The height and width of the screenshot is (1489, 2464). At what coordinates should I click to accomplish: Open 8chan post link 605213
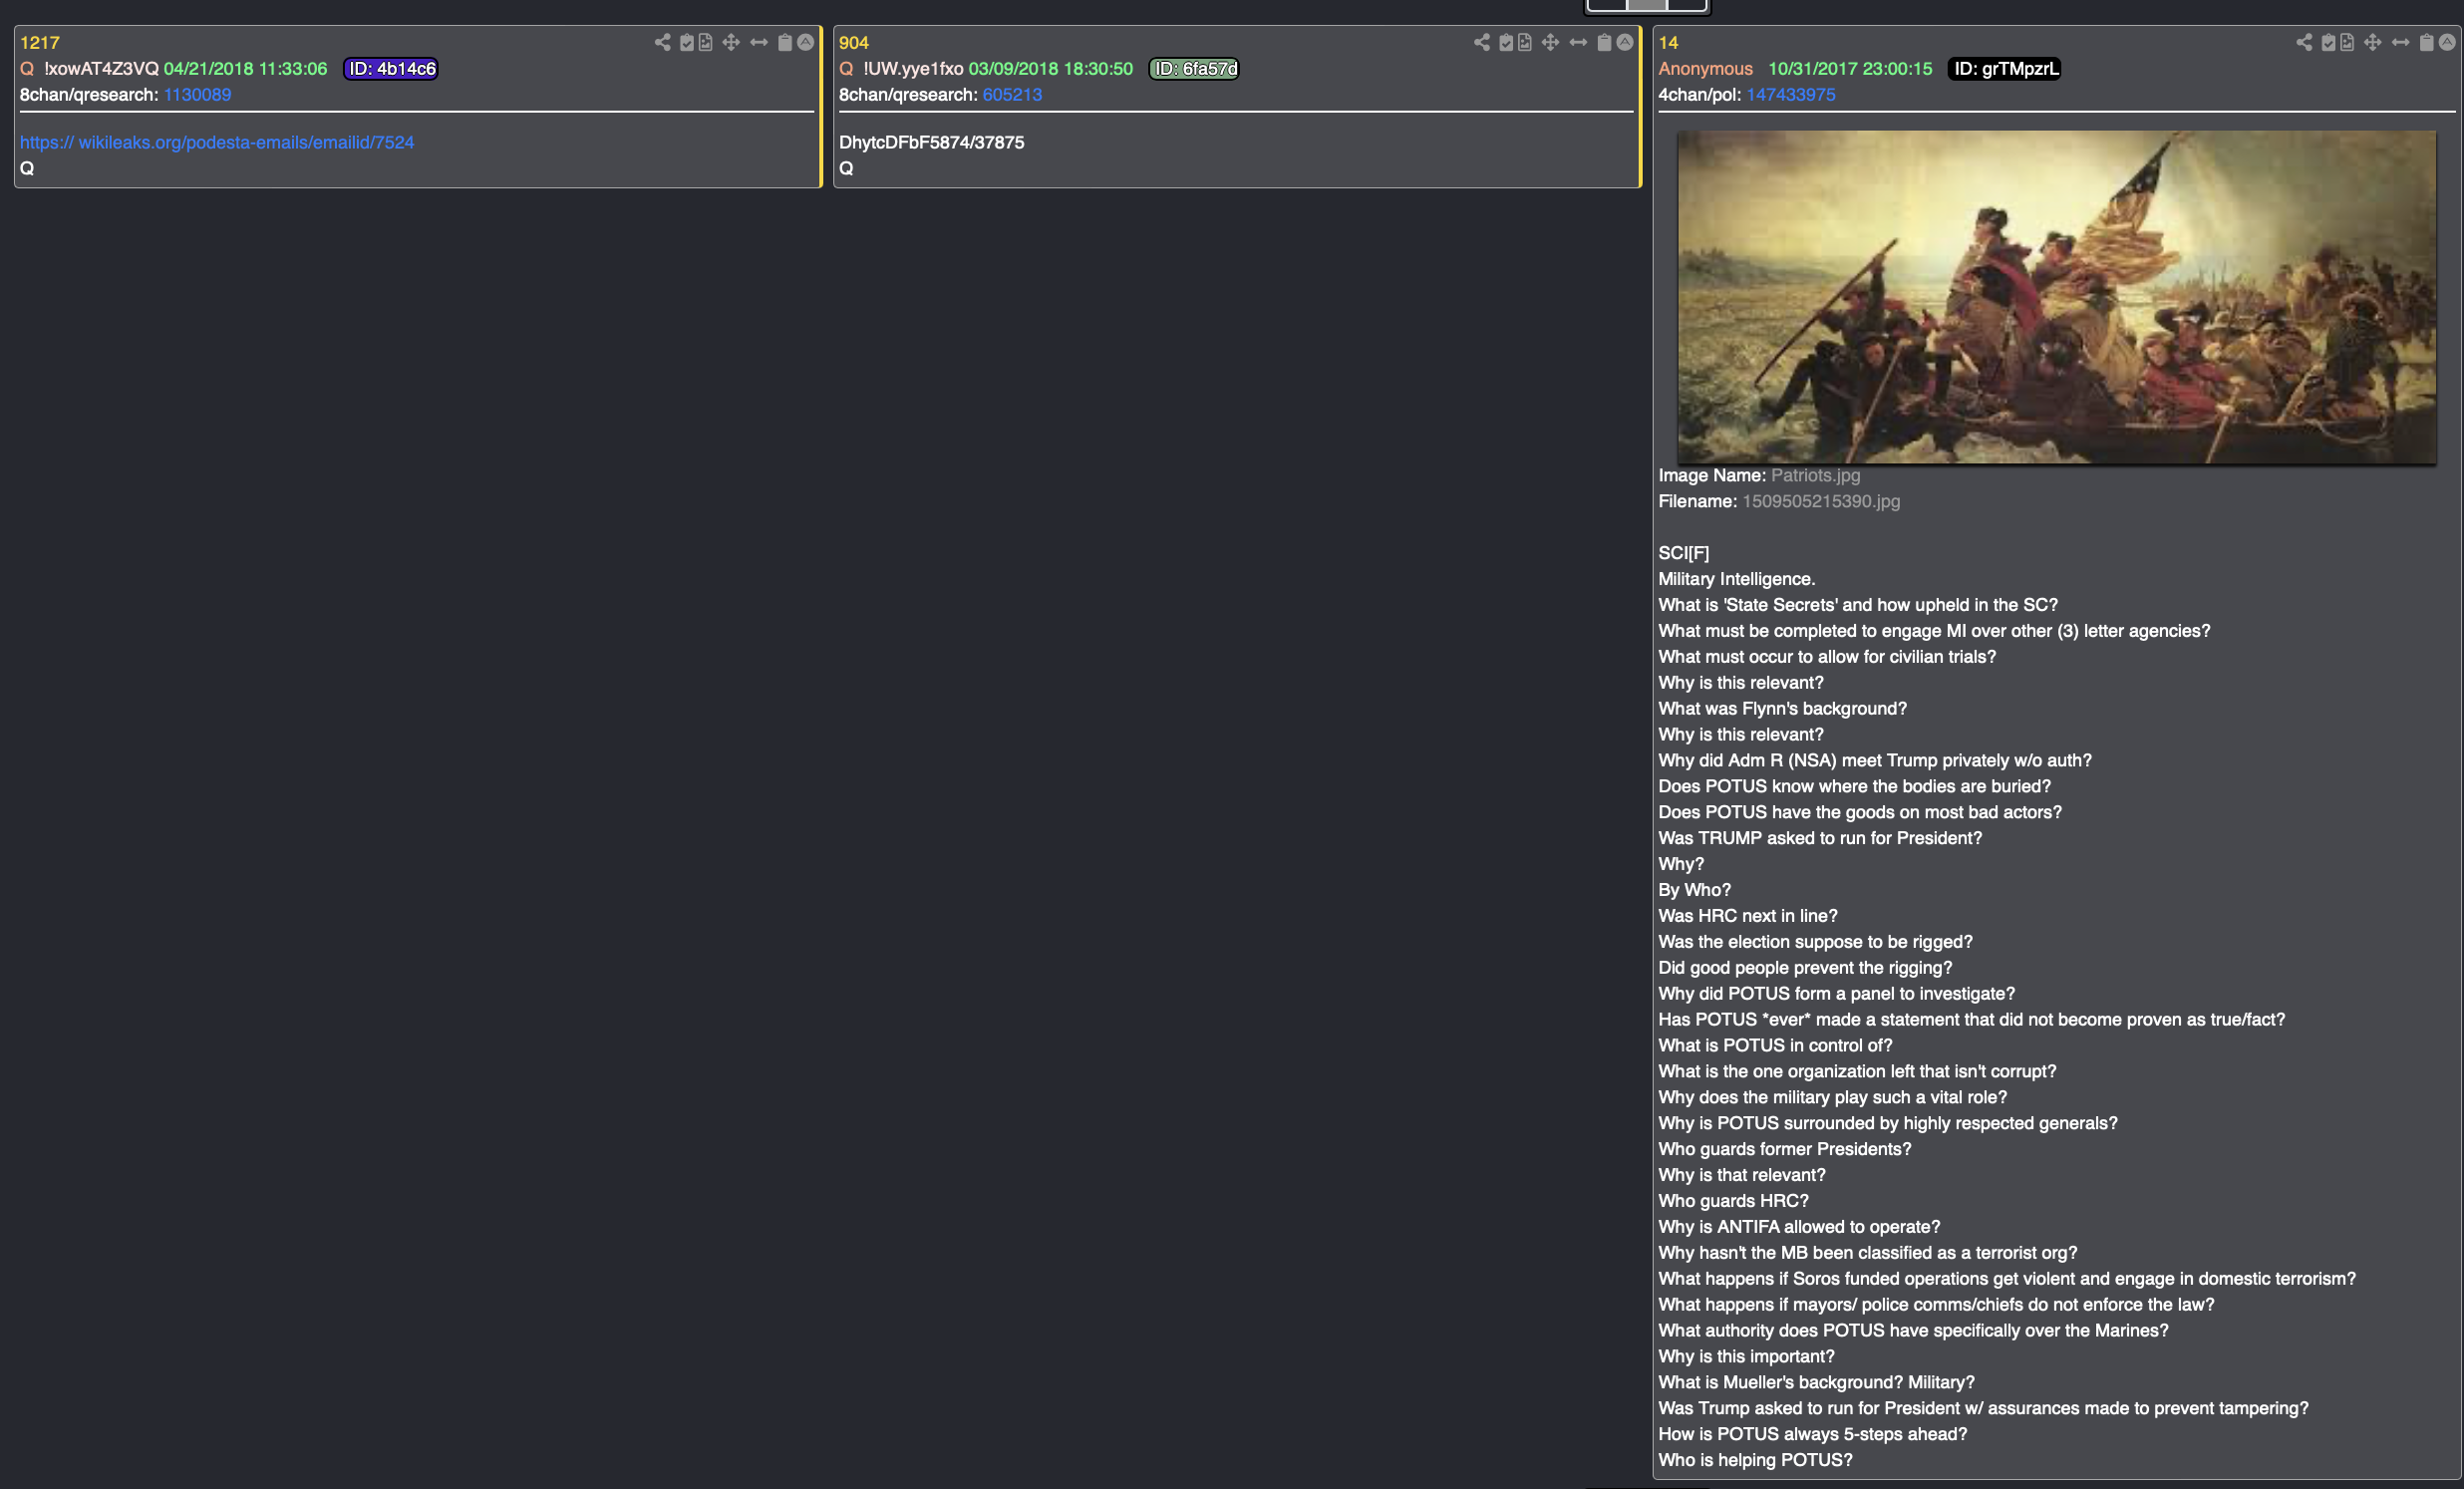tap(1012, 95)
